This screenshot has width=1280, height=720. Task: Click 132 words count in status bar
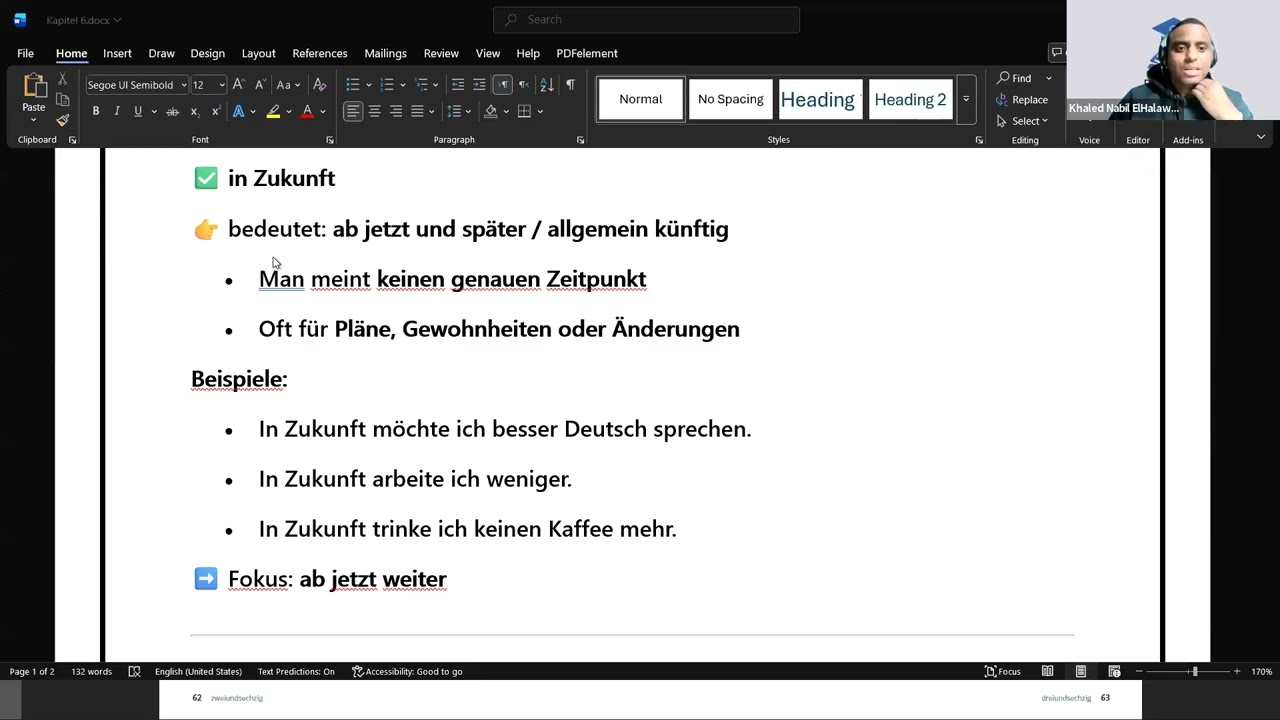pyautogui.click(x=92, y=671)
